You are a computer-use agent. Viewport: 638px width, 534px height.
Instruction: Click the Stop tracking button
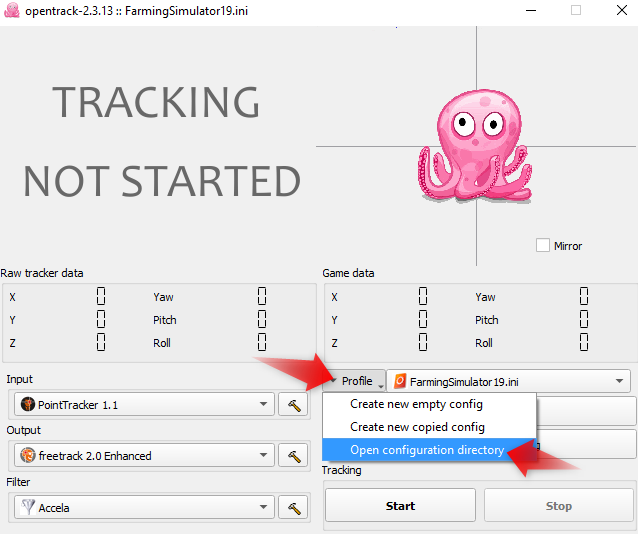coord(559,506)
